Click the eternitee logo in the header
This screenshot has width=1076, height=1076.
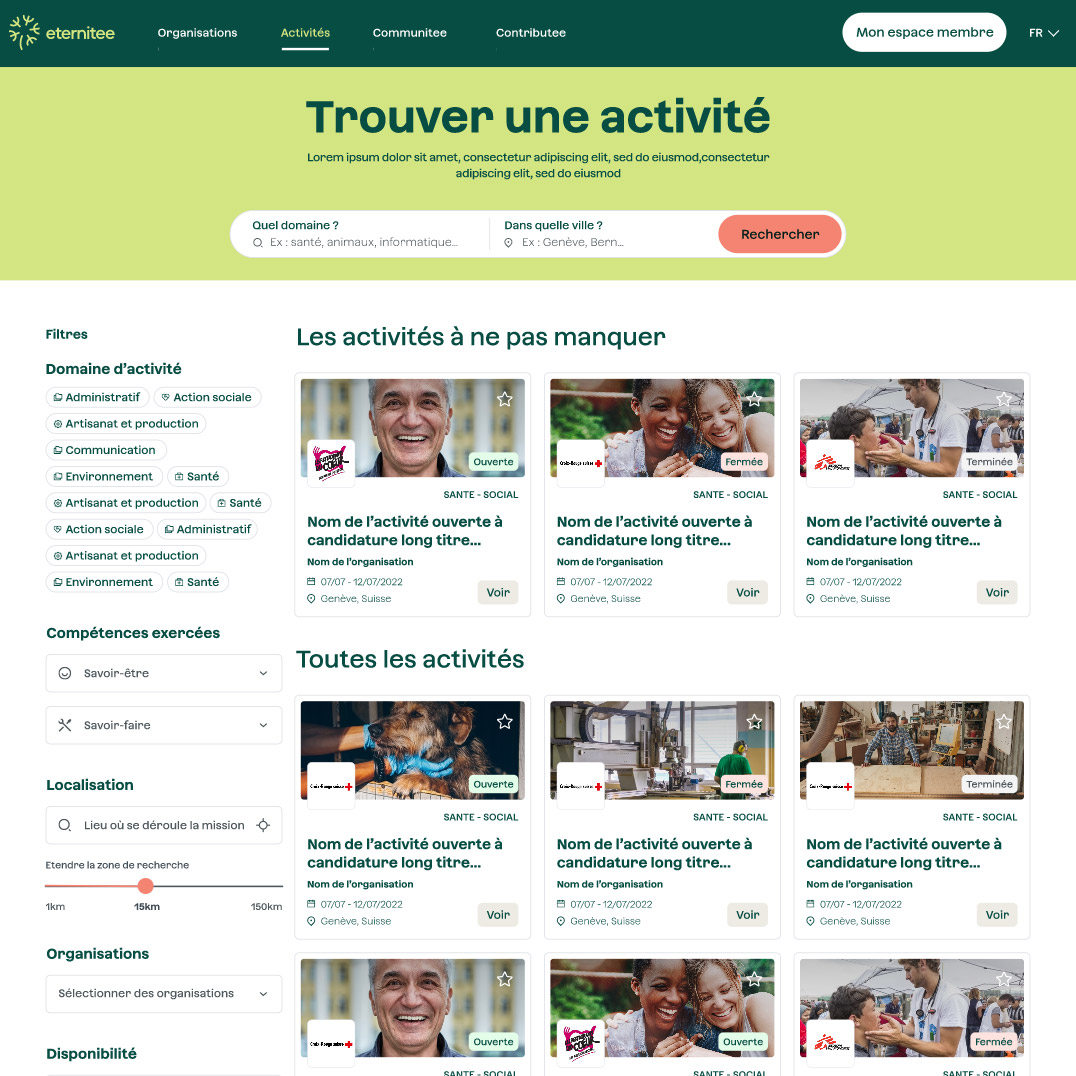(x=62, y=32)
